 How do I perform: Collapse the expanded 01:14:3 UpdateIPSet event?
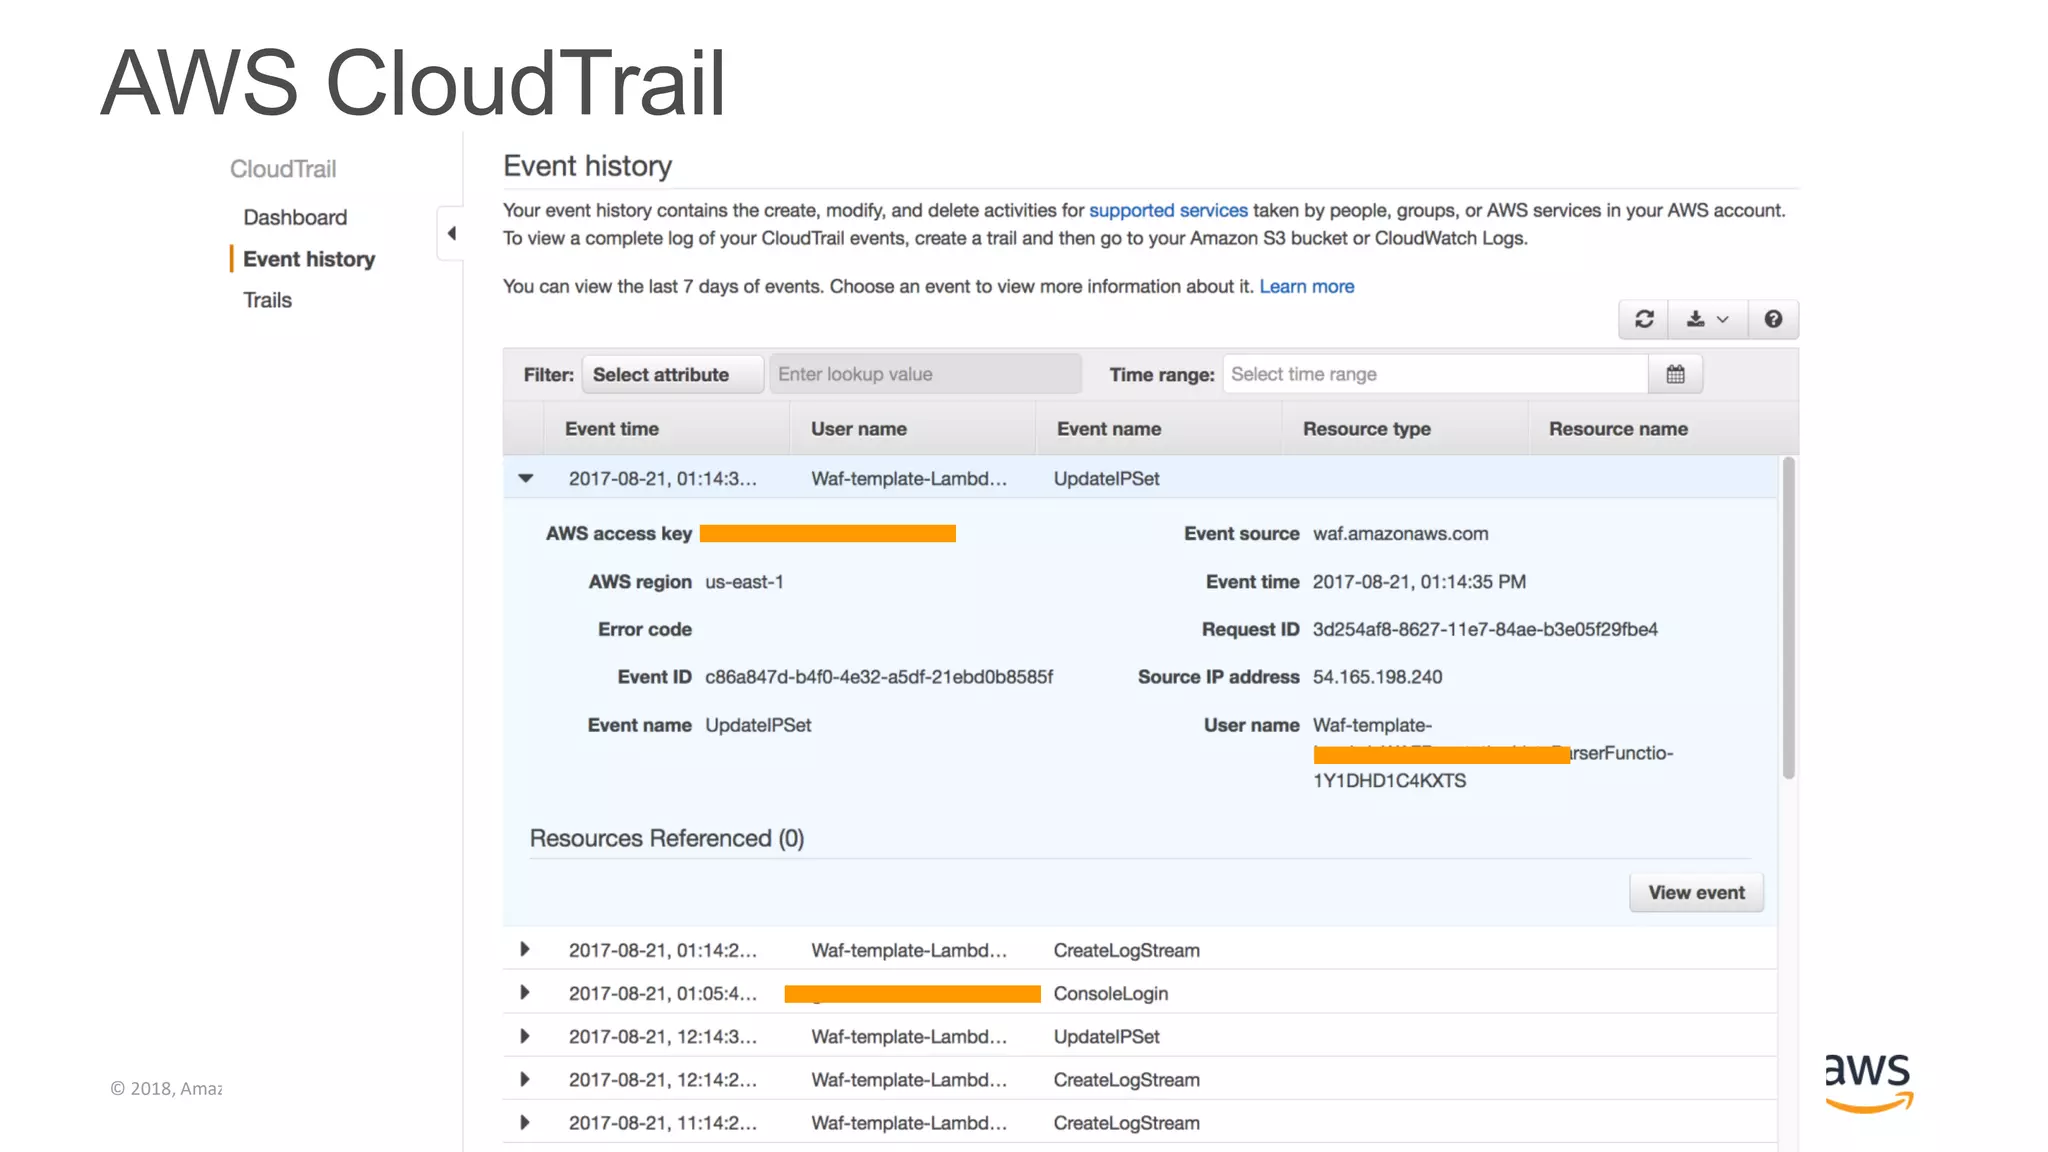click(x=526, y=478)
